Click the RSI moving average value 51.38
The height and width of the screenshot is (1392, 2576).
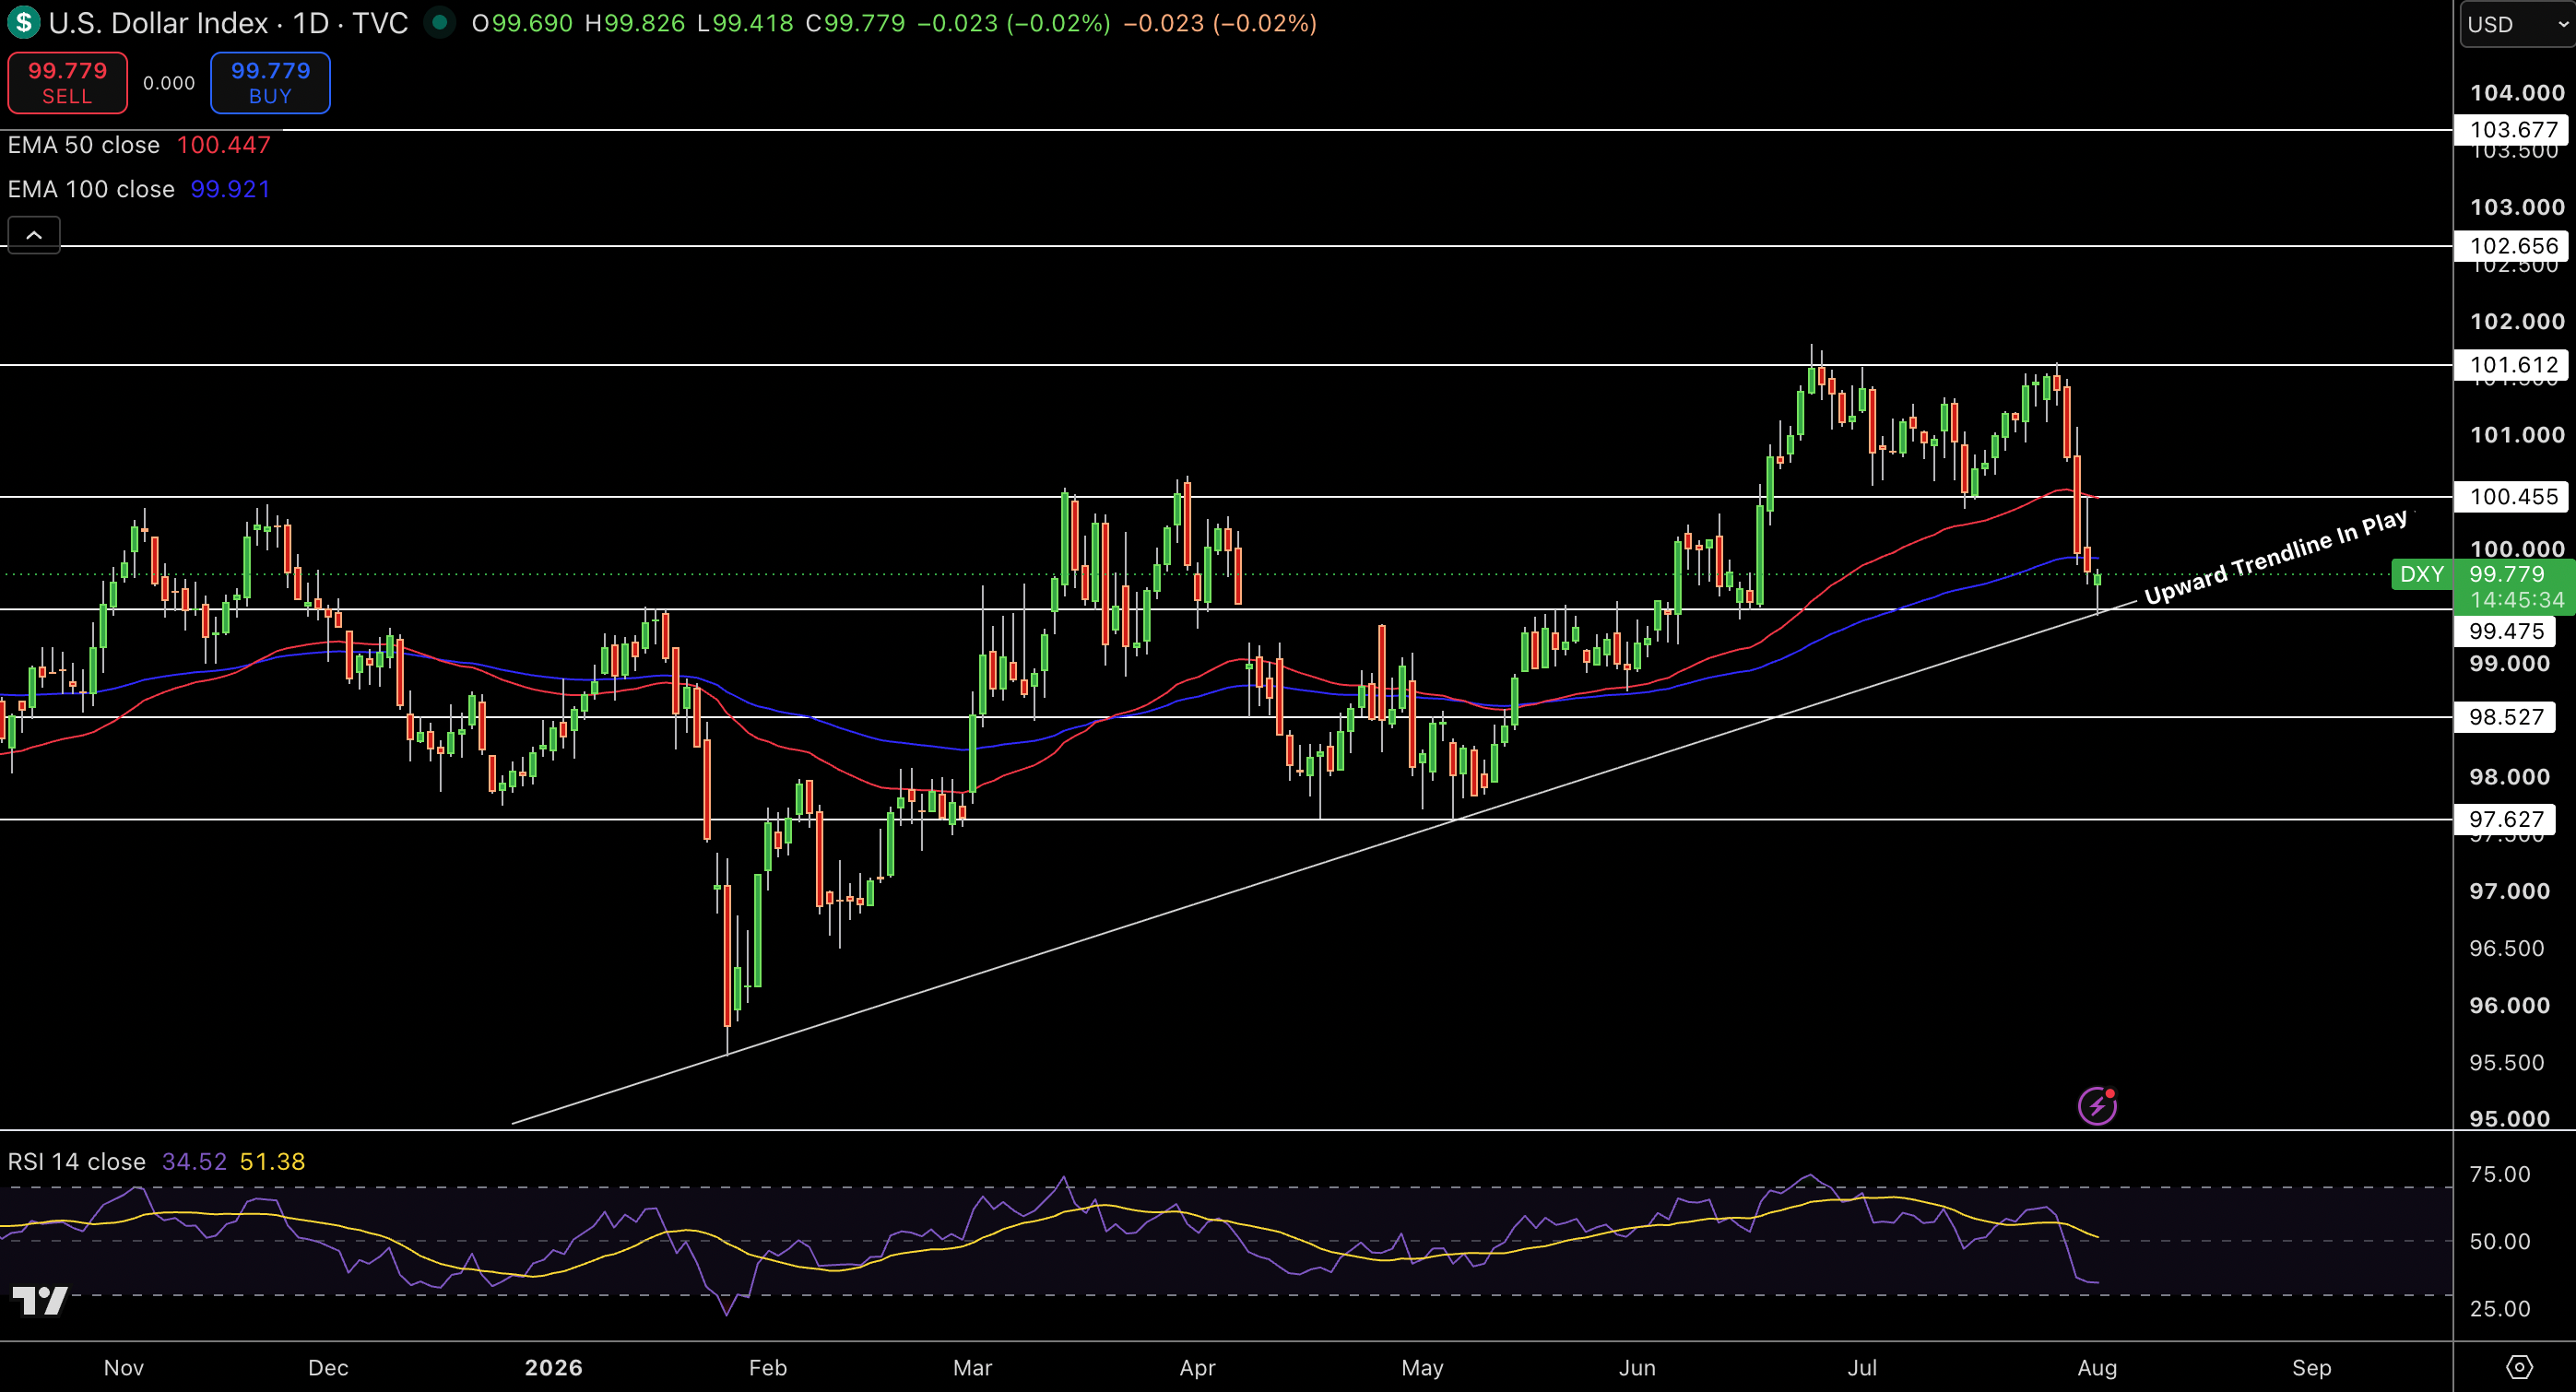273,1162
